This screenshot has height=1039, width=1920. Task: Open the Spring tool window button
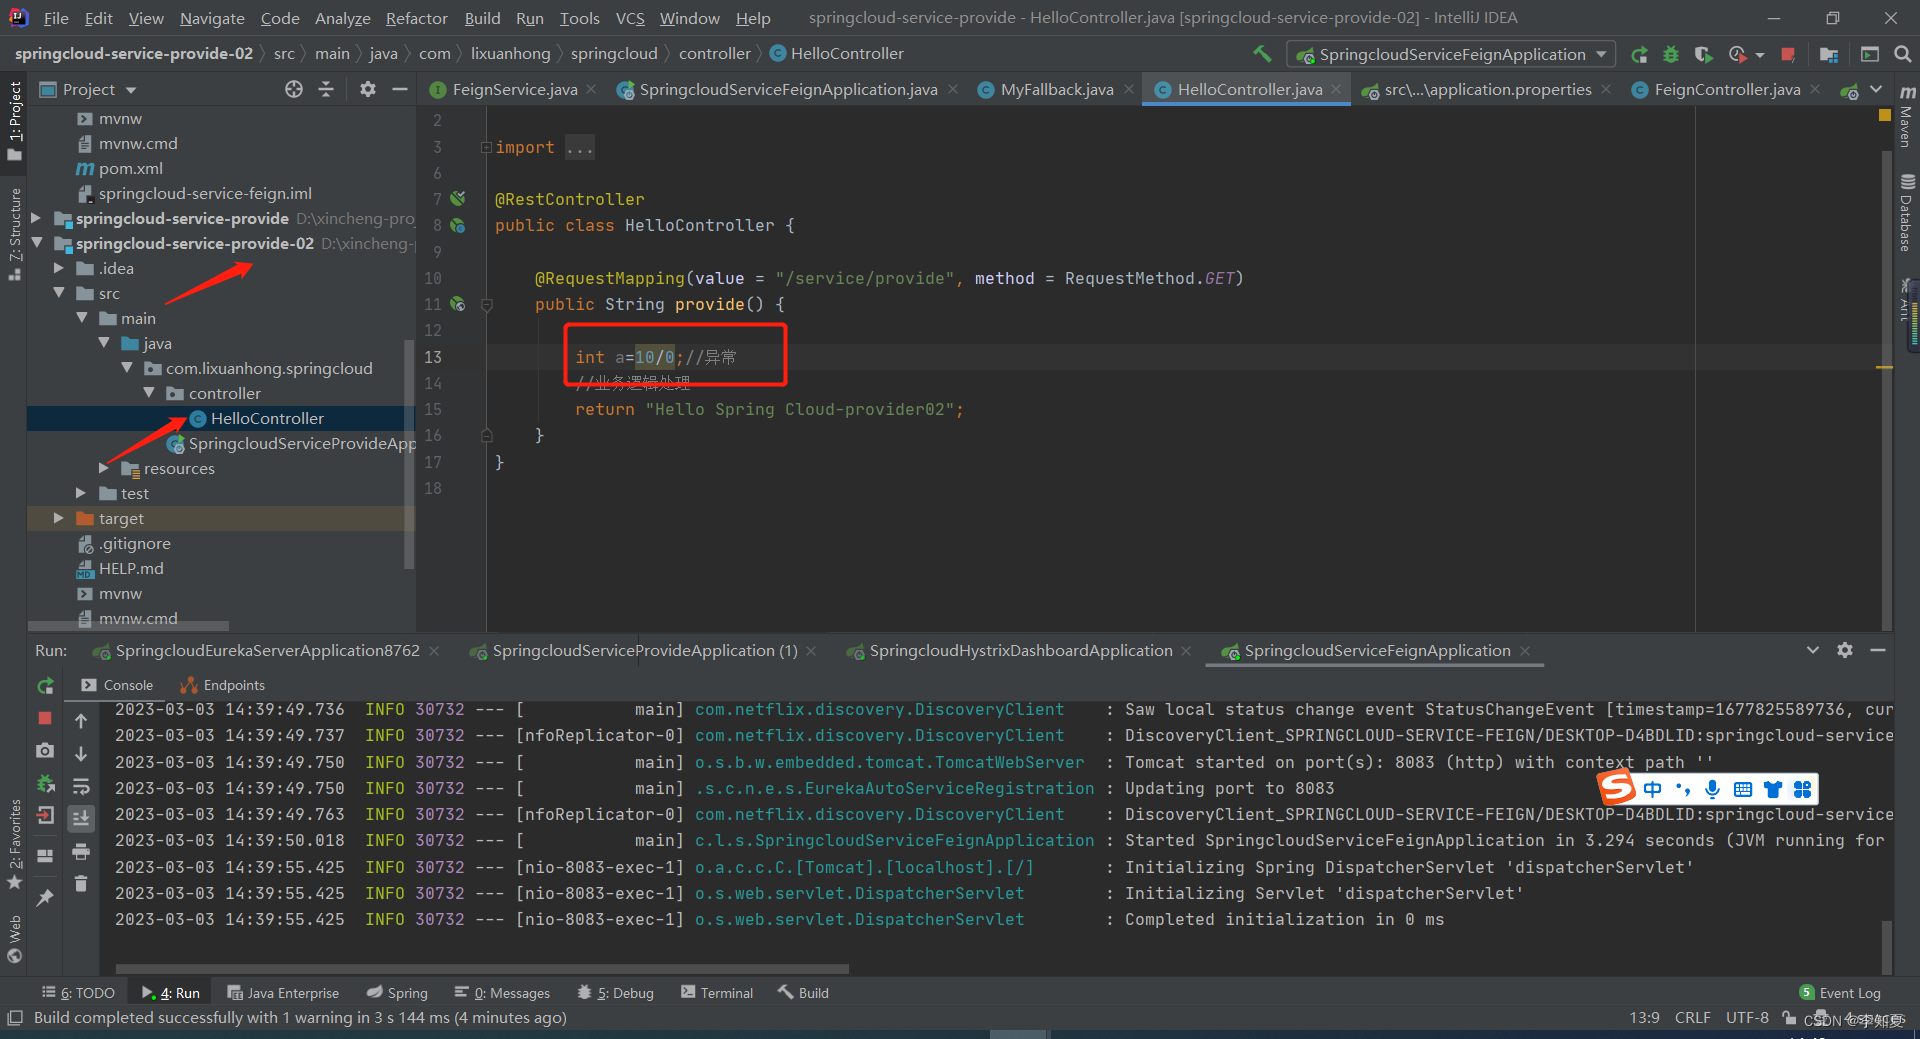click(x=397, y=993)
